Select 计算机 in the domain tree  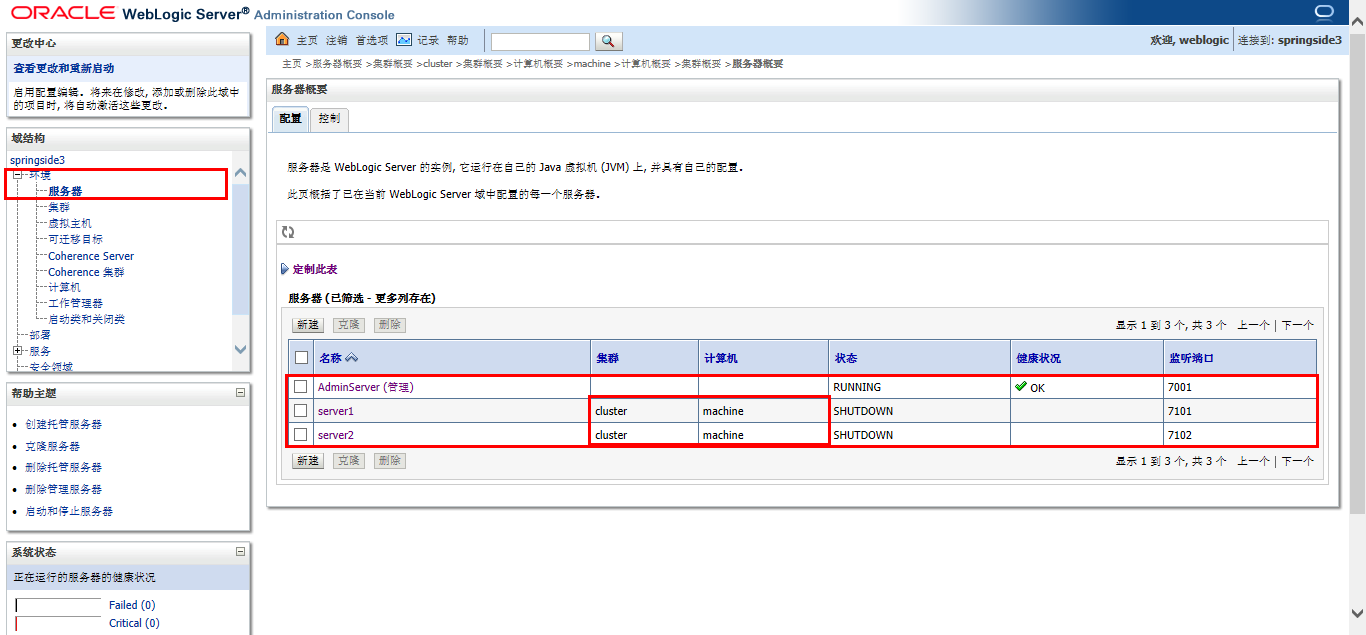(64, 287)
